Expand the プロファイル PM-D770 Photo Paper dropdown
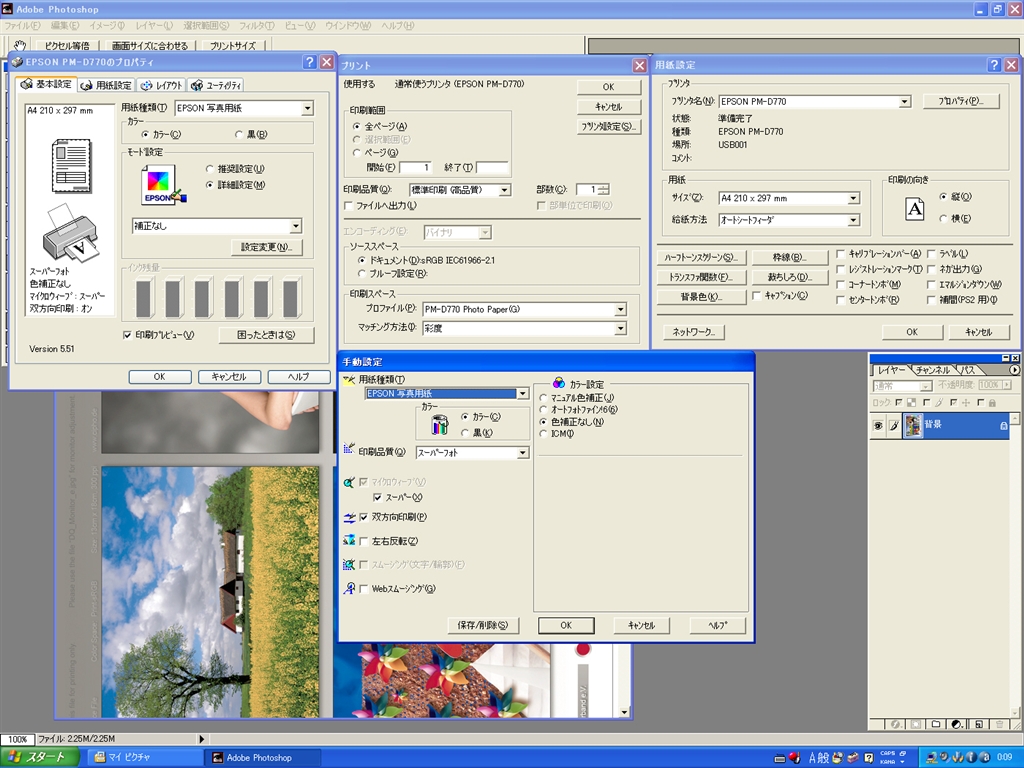Image resolution: width=1024 pixels, height=768 pixels. coord(620,310)
